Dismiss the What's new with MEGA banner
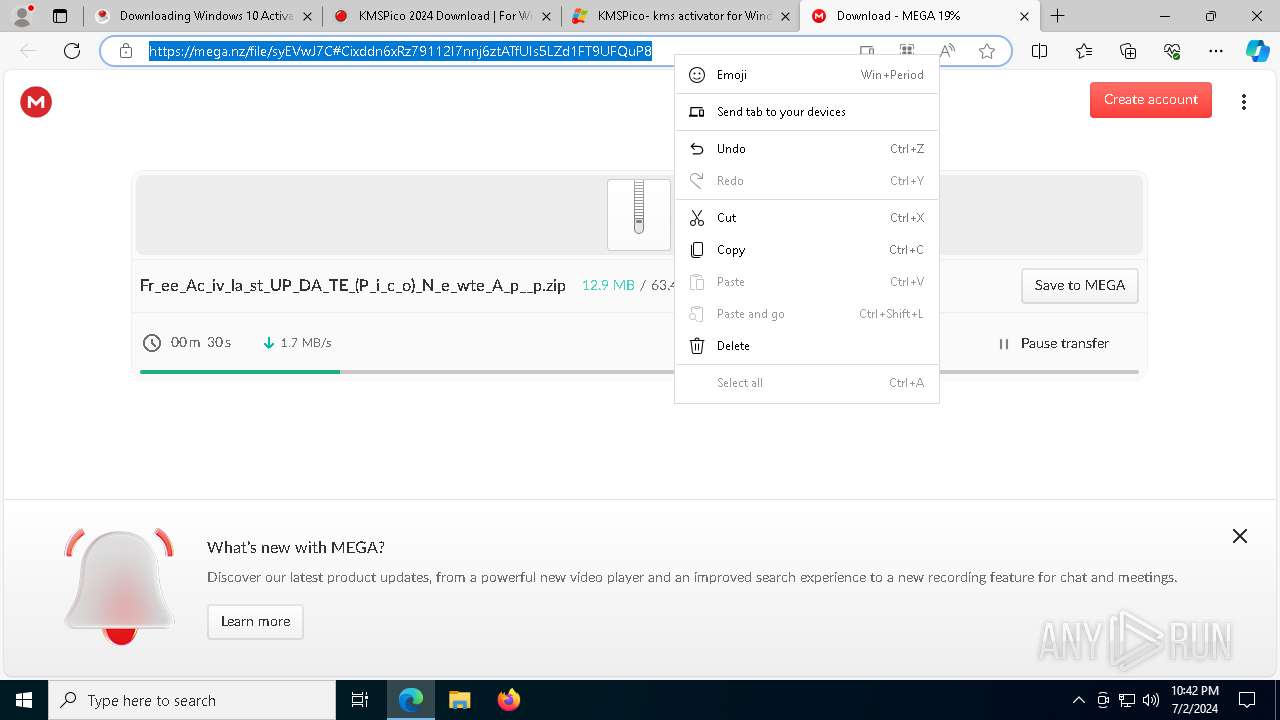Viewport: 1280px width, 720px height. point(1240,536)
